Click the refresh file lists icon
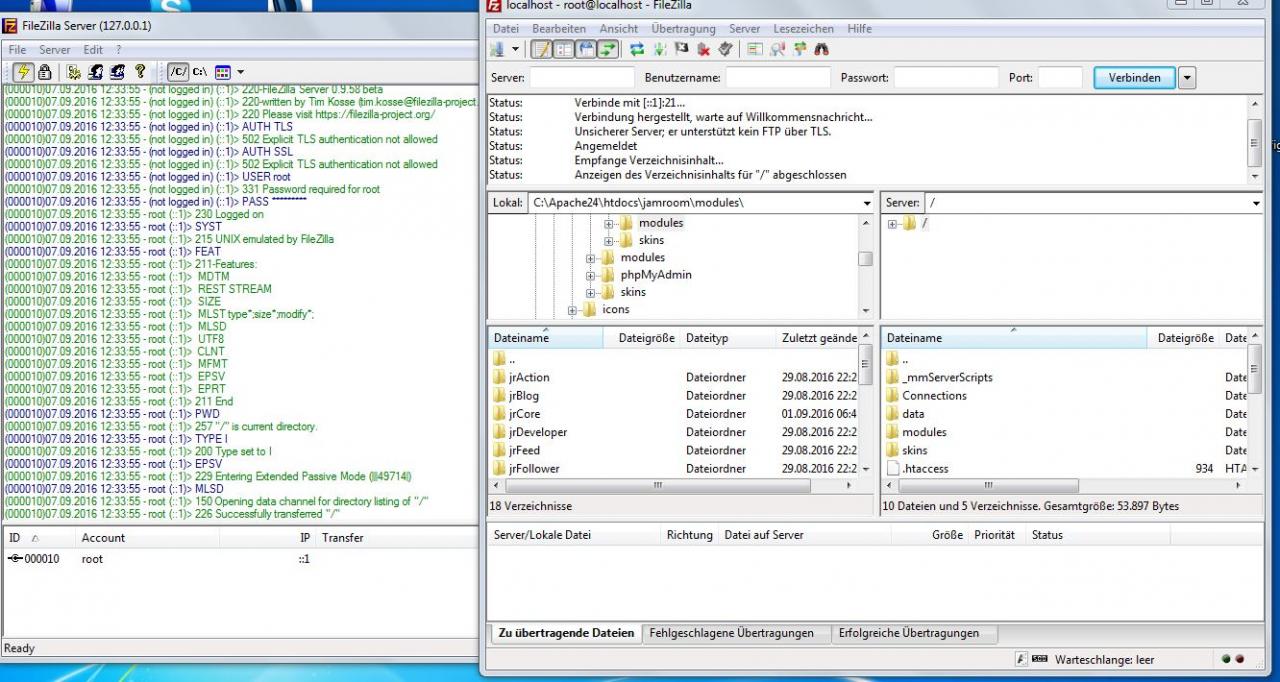The image size is (1280, 682). coord(636,49)
